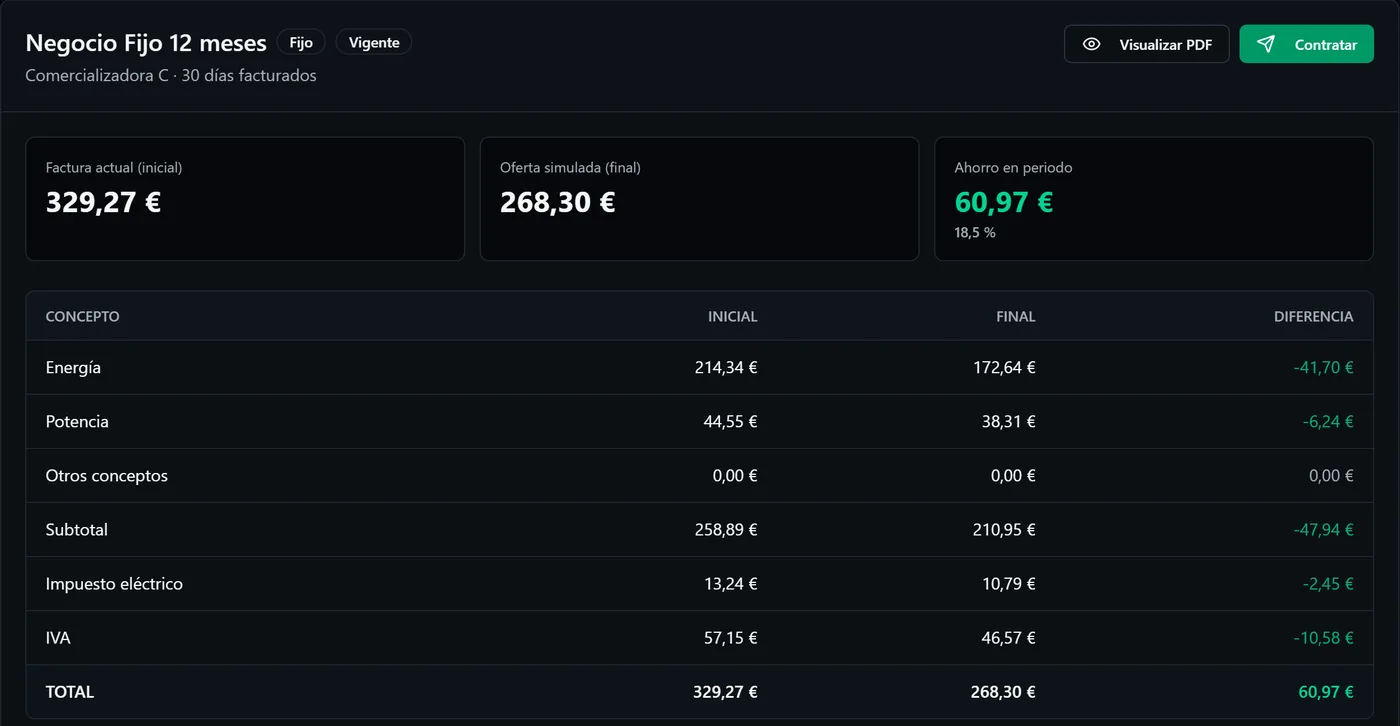Image resolution: width=1400 pixels, height=726 pixels.
Task: Click the Ahorro en periodo card
Action: click(x=1154, y=199)
